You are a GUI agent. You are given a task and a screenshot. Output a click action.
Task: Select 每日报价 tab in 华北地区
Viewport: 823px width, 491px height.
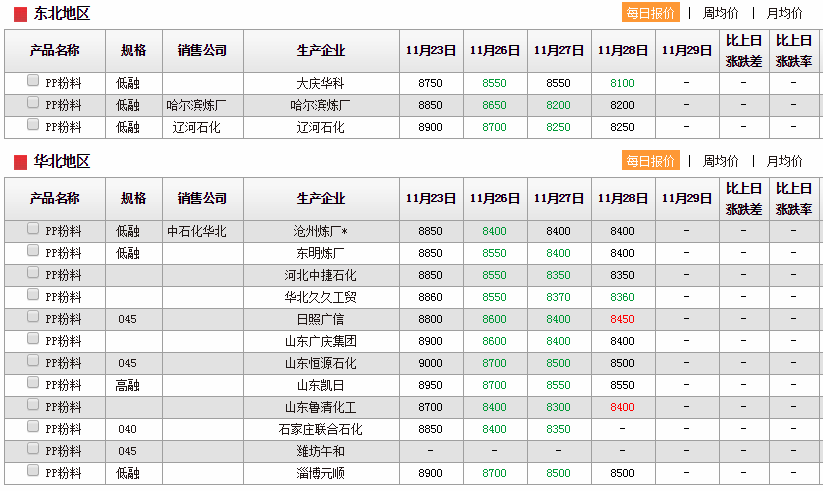pyautogui.click(x=650, y=161)
